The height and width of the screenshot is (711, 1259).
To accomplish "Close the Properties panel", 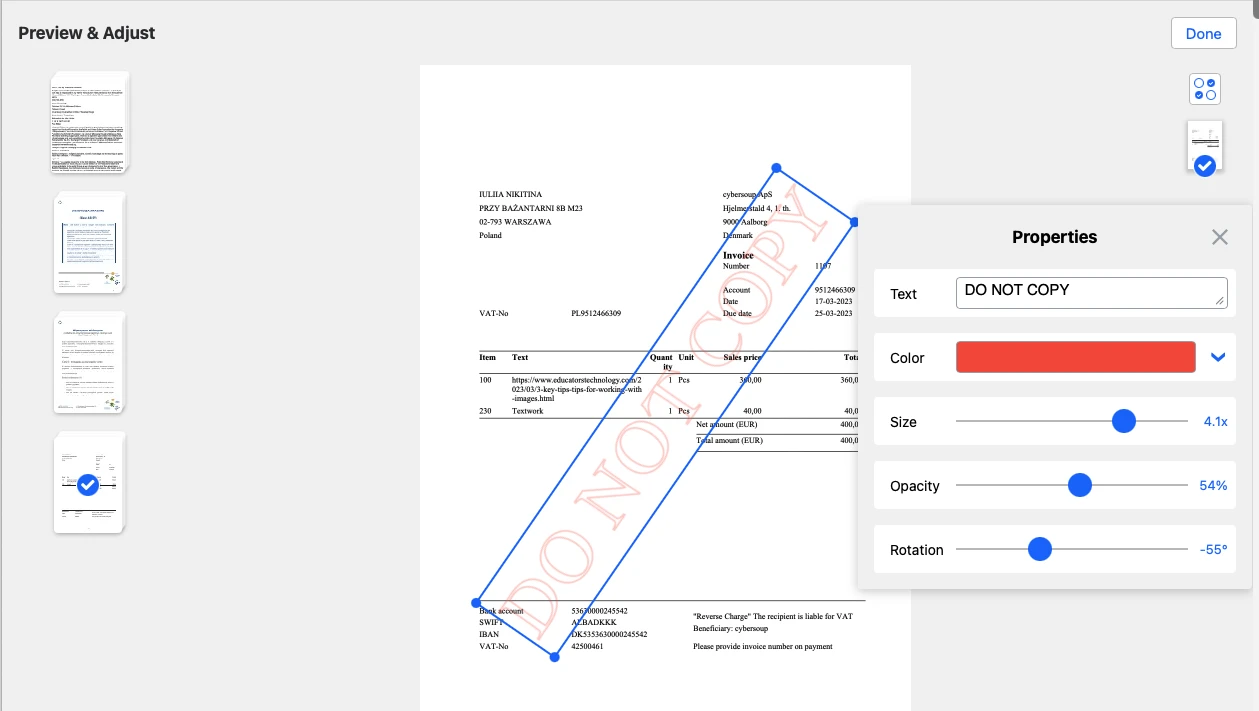I will pos(1219,237).
